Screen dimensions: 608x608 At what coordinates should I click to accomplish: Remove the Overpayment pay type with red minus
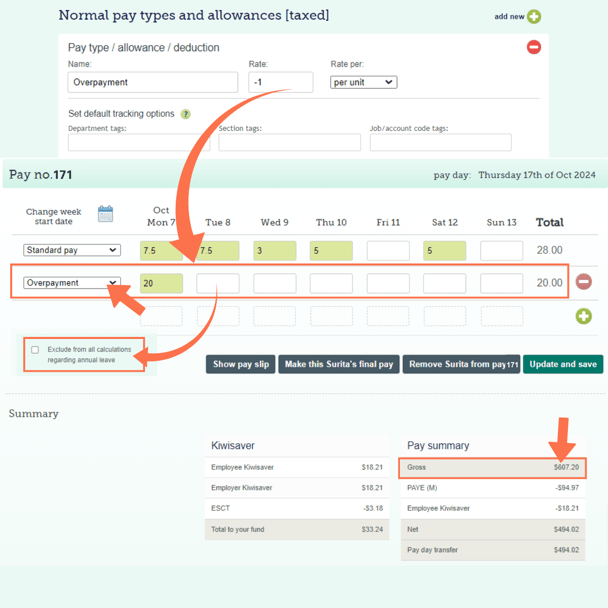(534, 47)
